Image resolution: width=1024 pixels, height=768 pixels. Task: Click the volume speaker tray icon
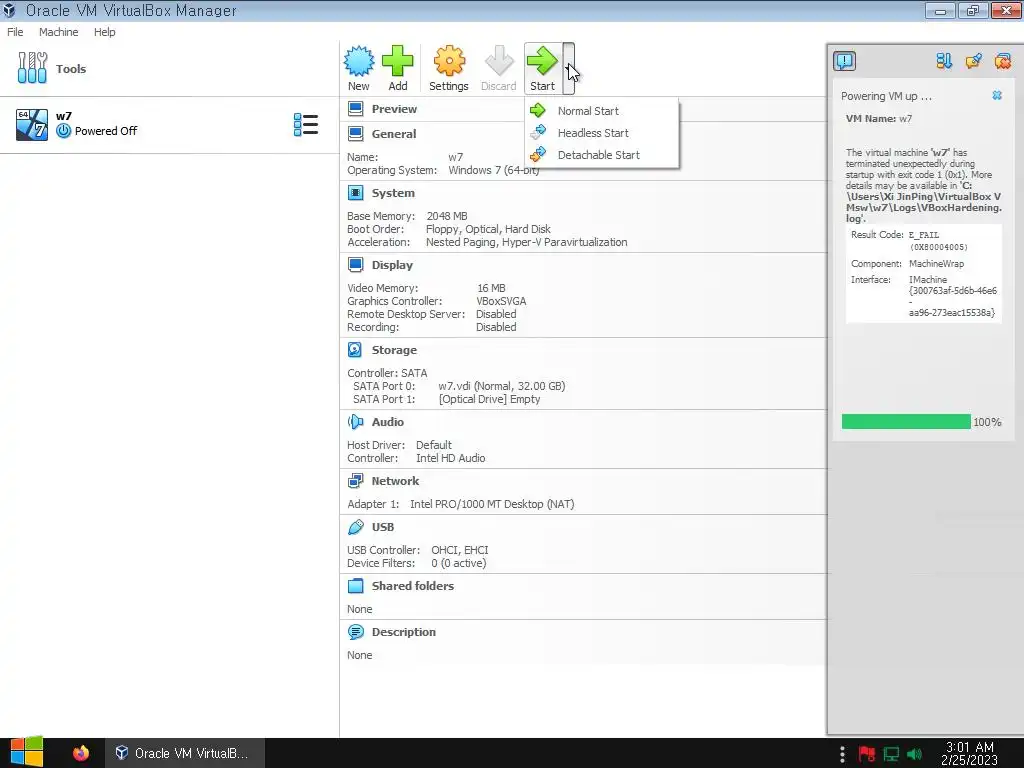click(x=914, y=754)
